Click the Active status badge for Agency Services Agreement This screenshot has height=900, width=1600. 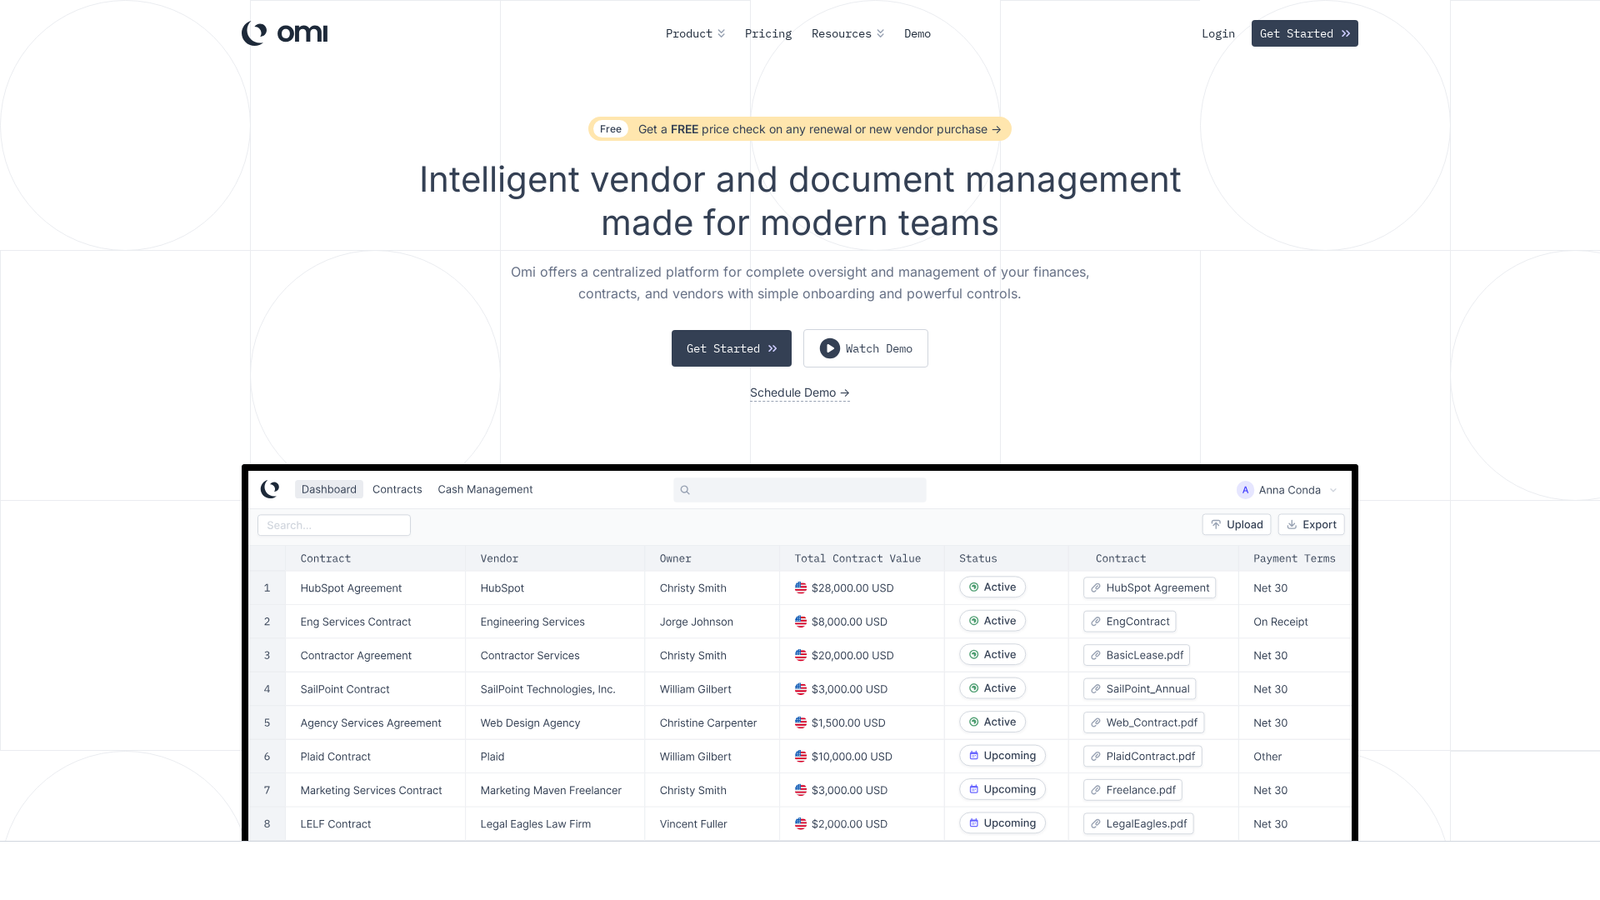pos(992,722)
